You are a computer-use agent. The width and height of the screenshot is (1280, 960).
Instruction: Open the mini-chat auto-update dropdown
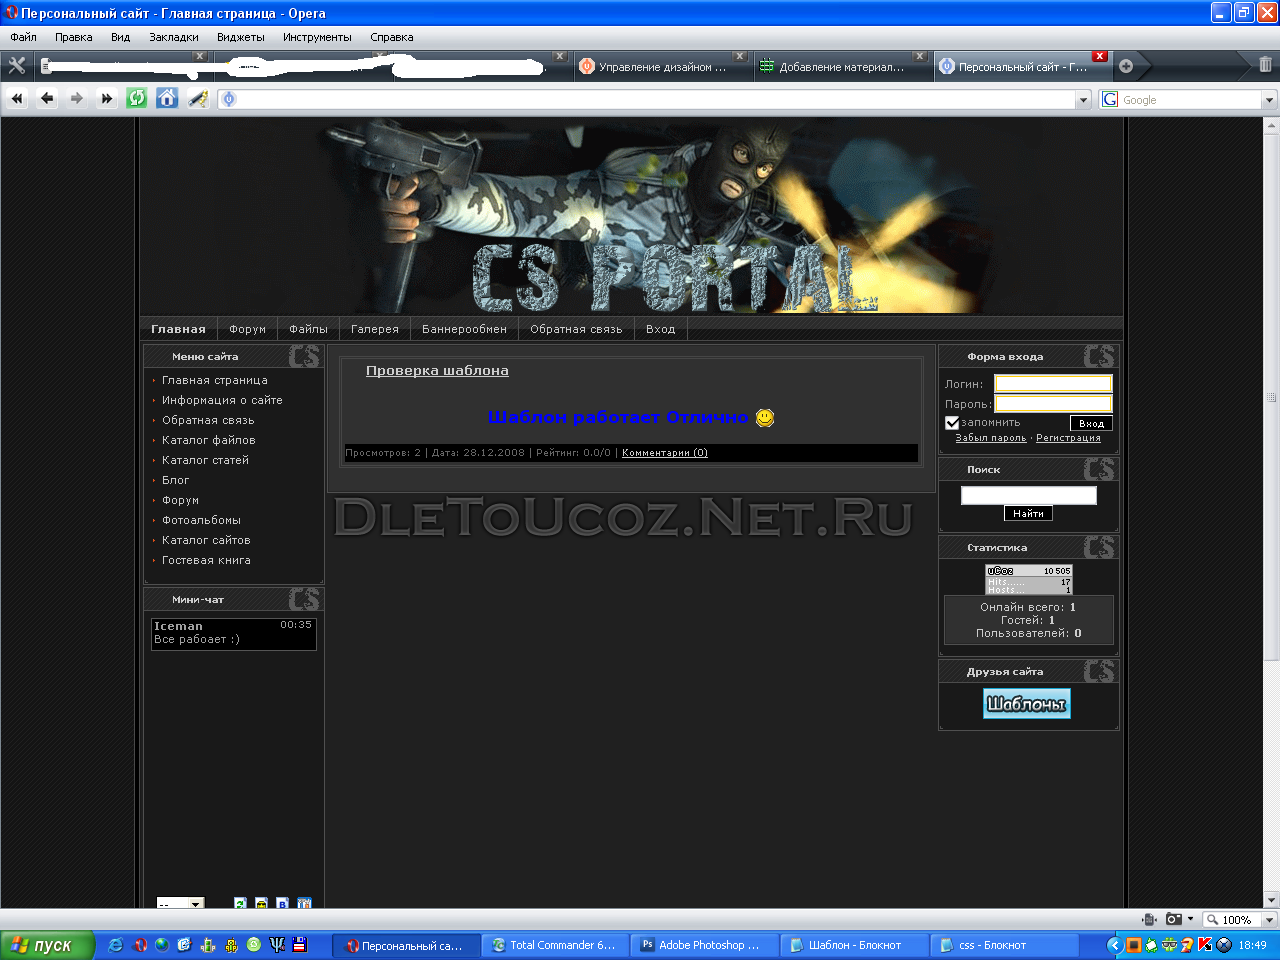point(180,903)
